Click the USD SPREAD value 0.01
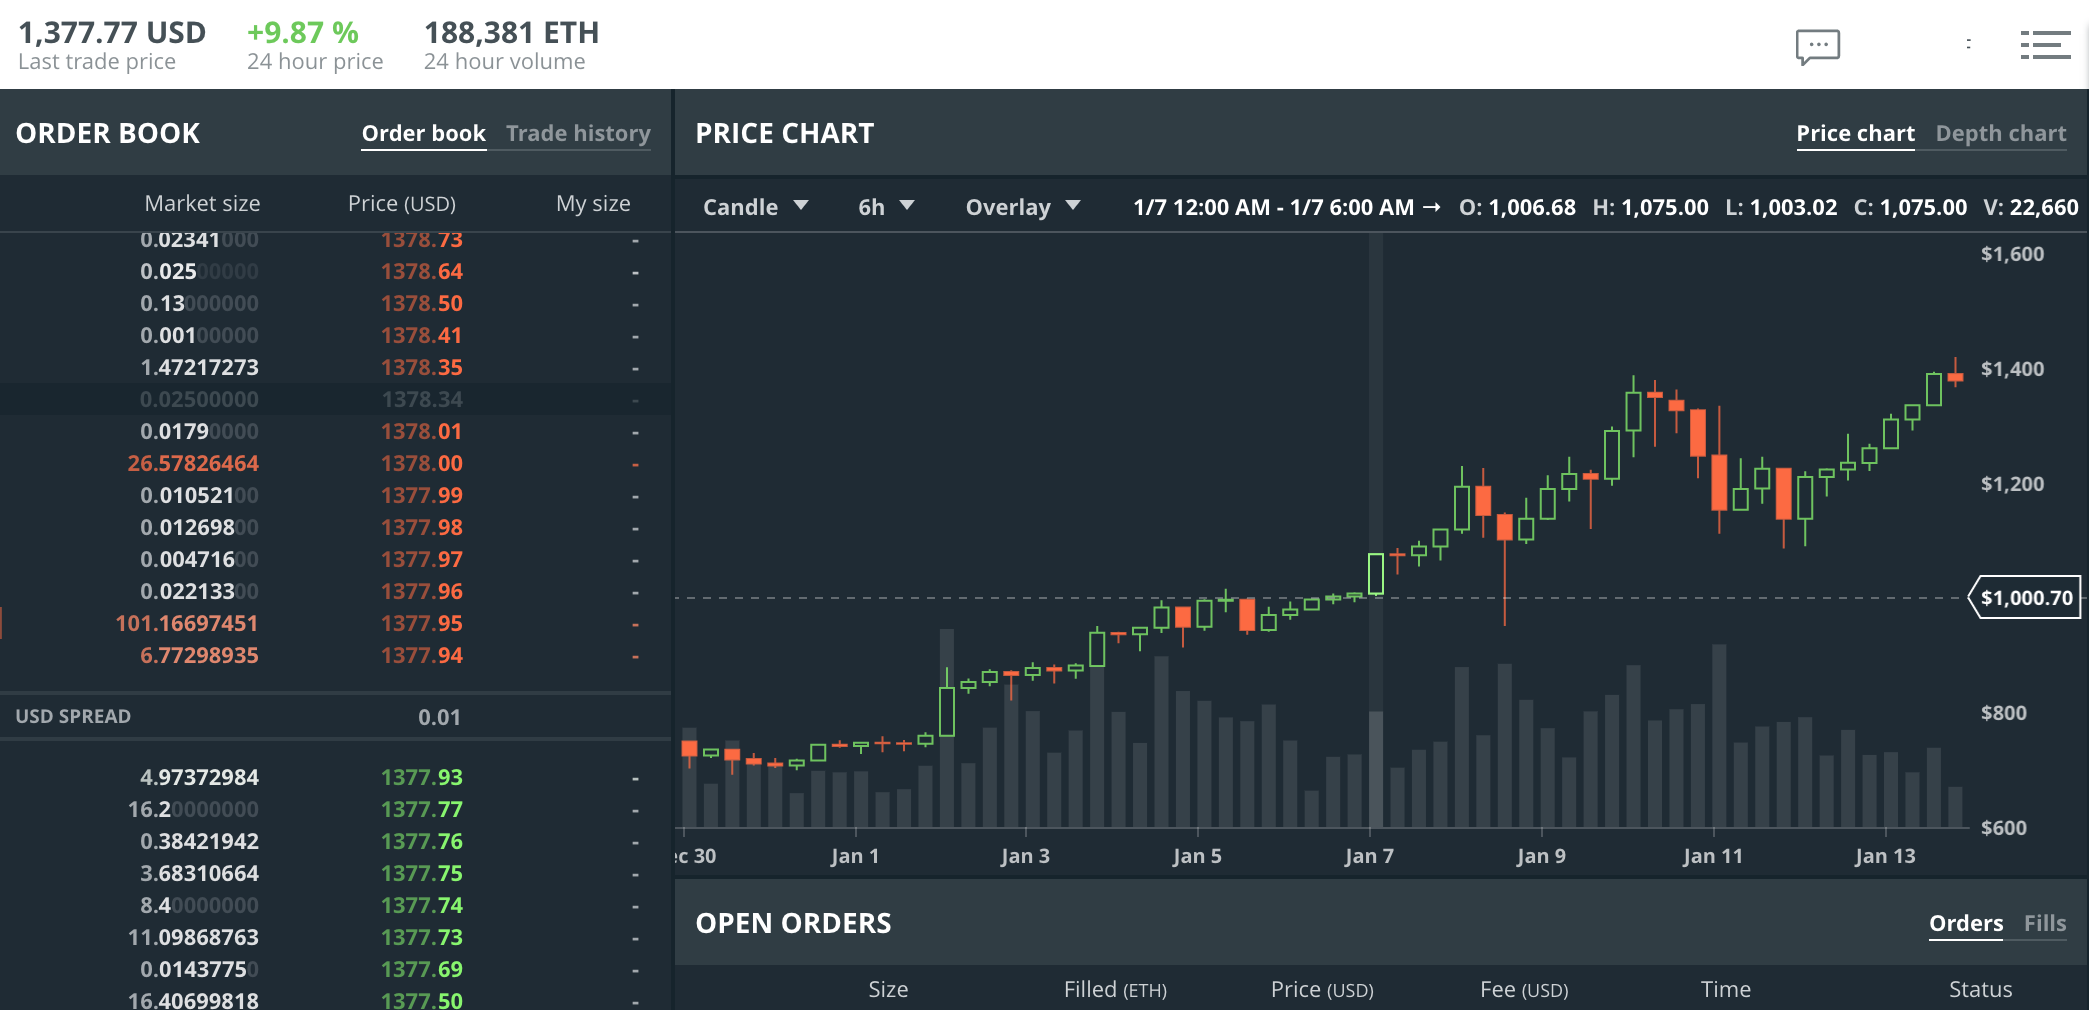Image resolution: width=2089 pixels, height=1010 pixels. point(439,717)
